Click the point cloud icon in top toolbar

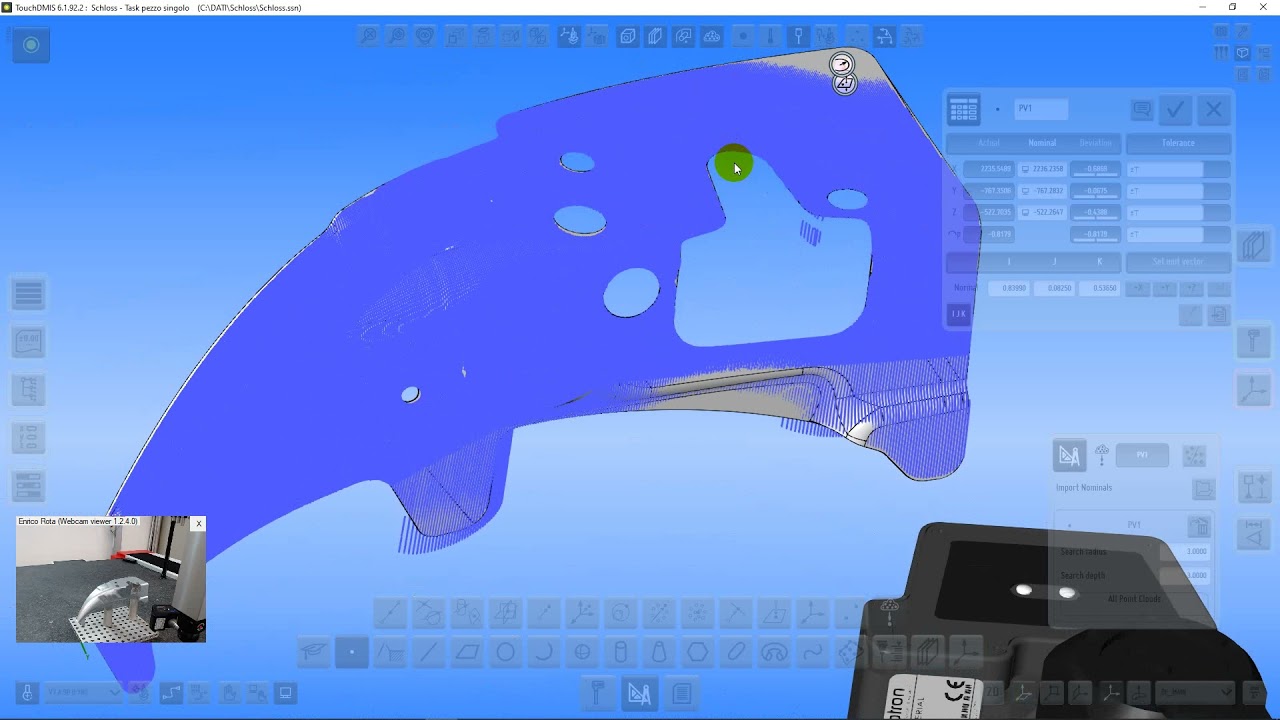coord(712,36)
